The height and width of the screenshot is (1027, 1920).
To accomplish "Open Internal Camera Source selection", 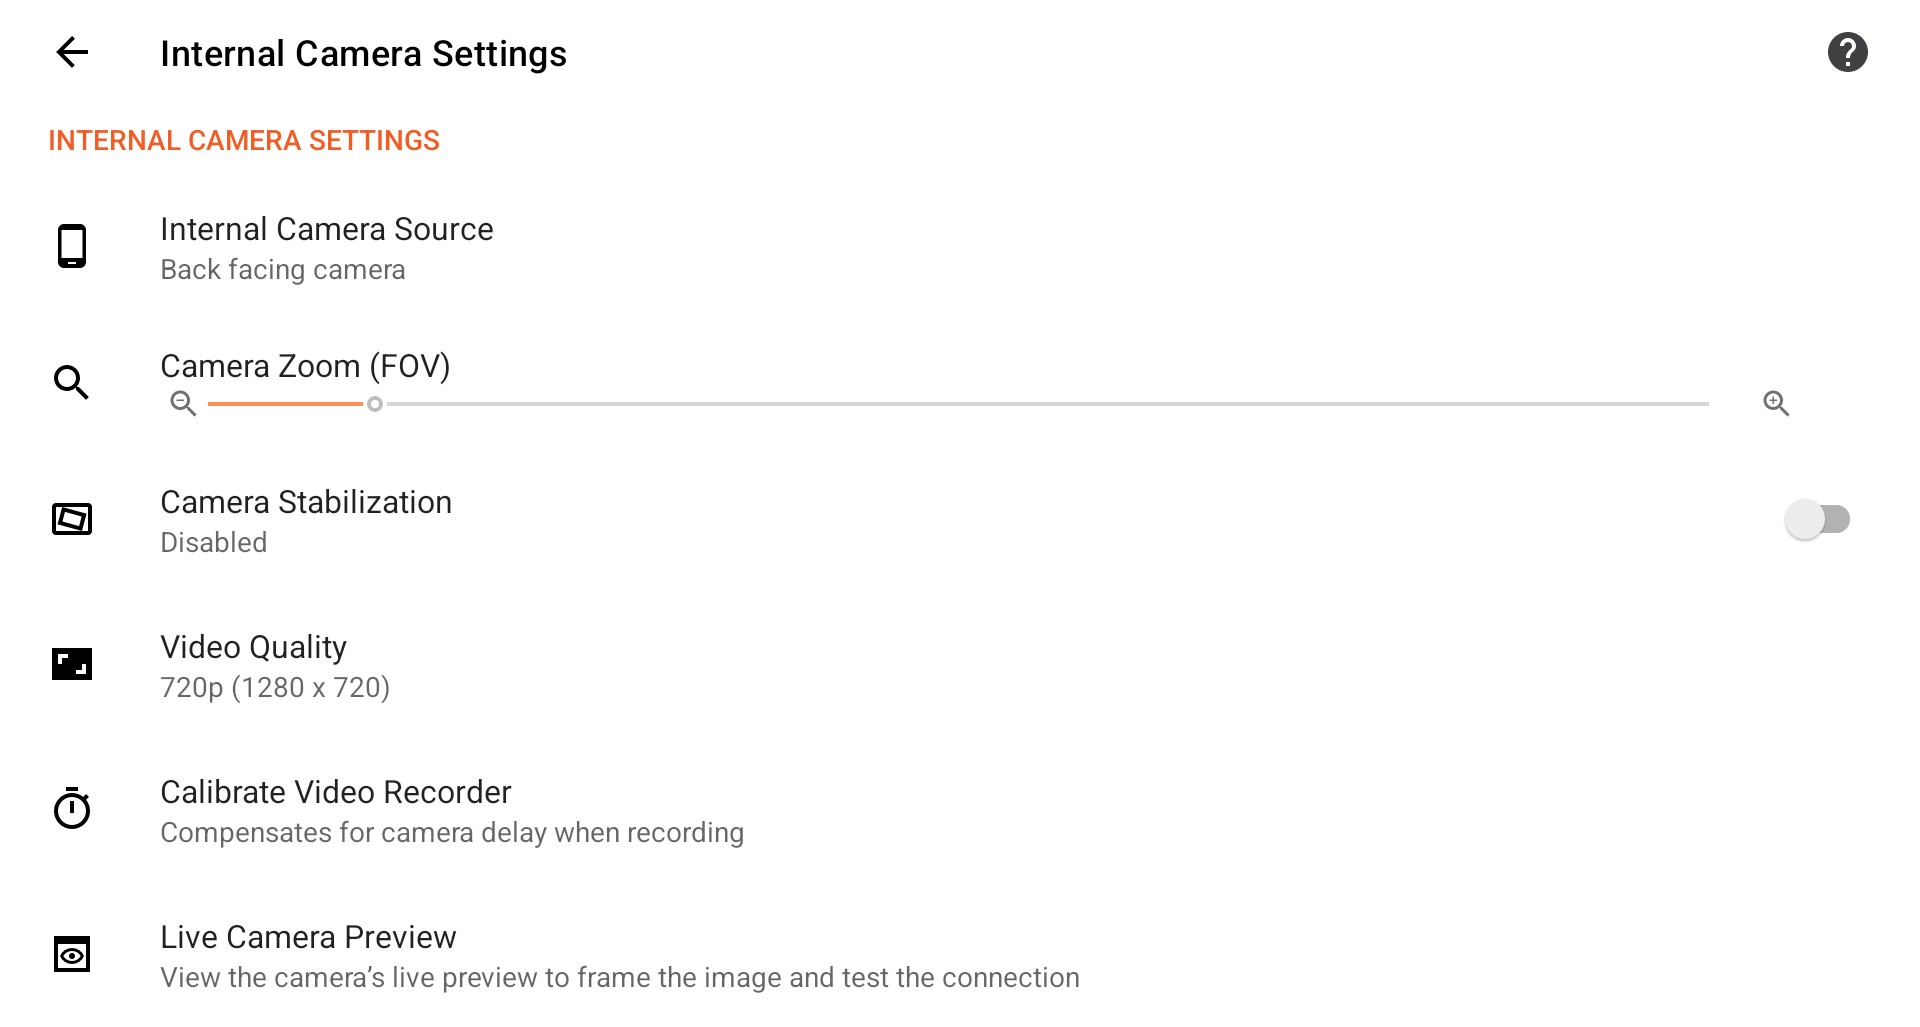I will coord(326,230).
